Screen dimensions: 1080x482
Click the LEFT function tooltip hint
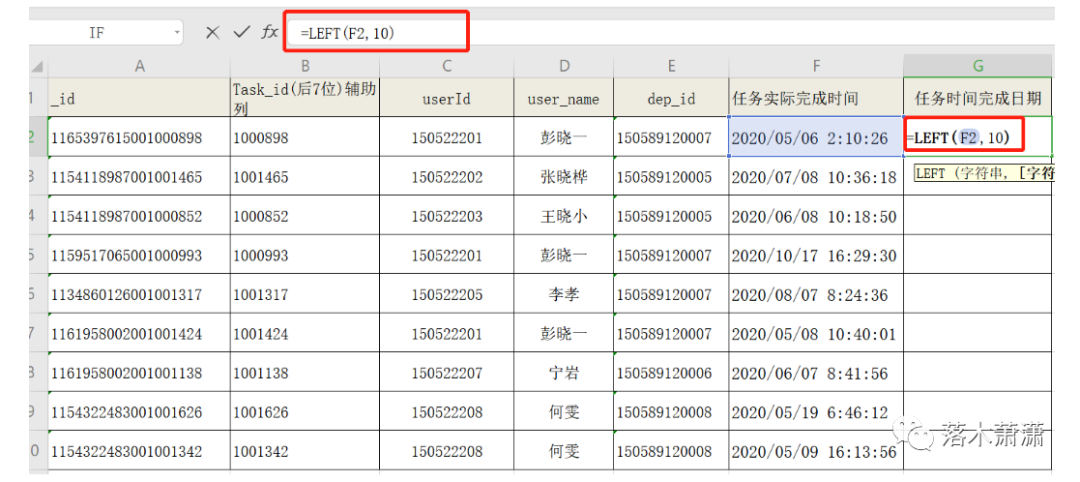(x=984, y=174)
